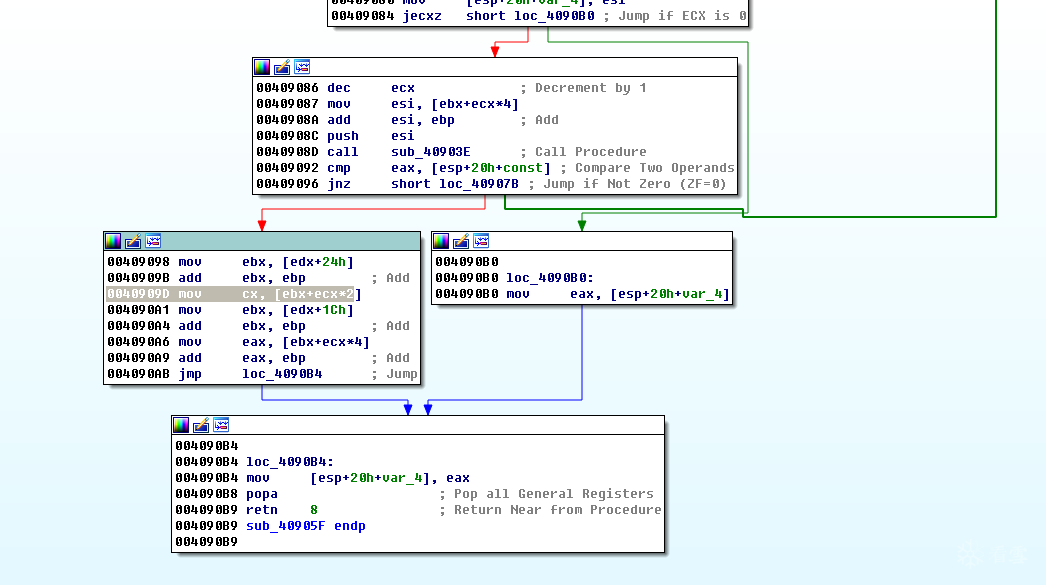The width and height of the screenshot is (1046, 585).
Task: Click the group nodes icon on the loc_4090B0 block
Action: 482,241
